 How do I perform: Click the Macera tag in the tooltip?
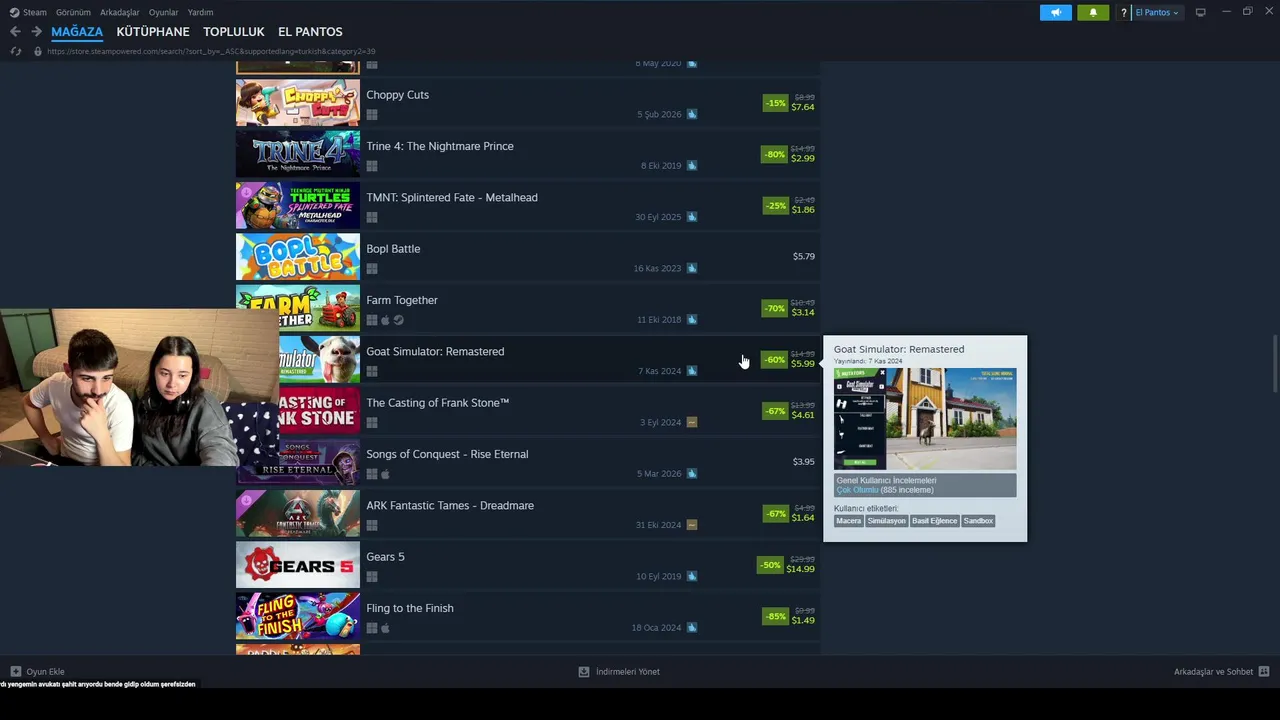[848, 521]
